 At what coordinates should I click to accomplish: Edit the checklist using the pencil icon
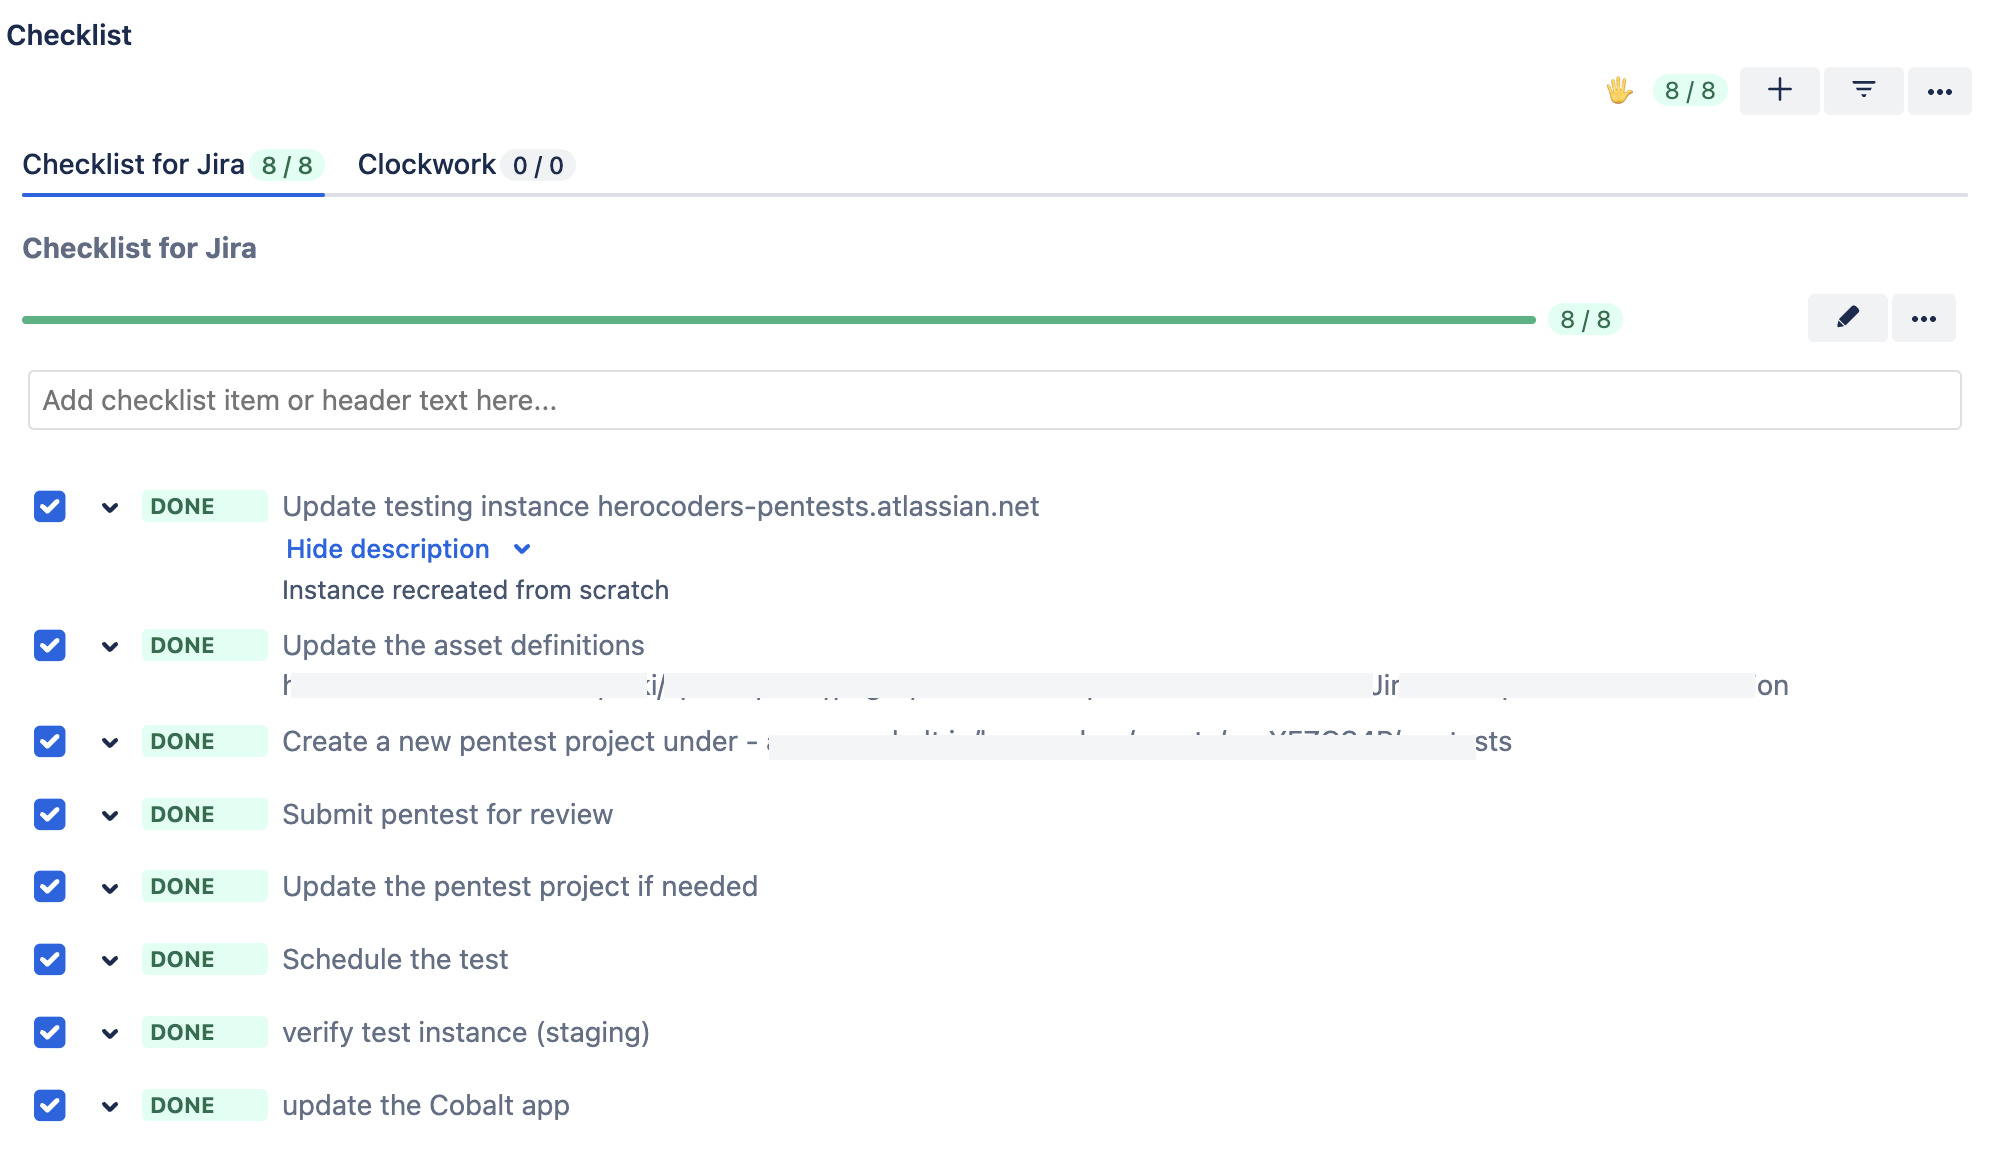tap(1847, 318)
